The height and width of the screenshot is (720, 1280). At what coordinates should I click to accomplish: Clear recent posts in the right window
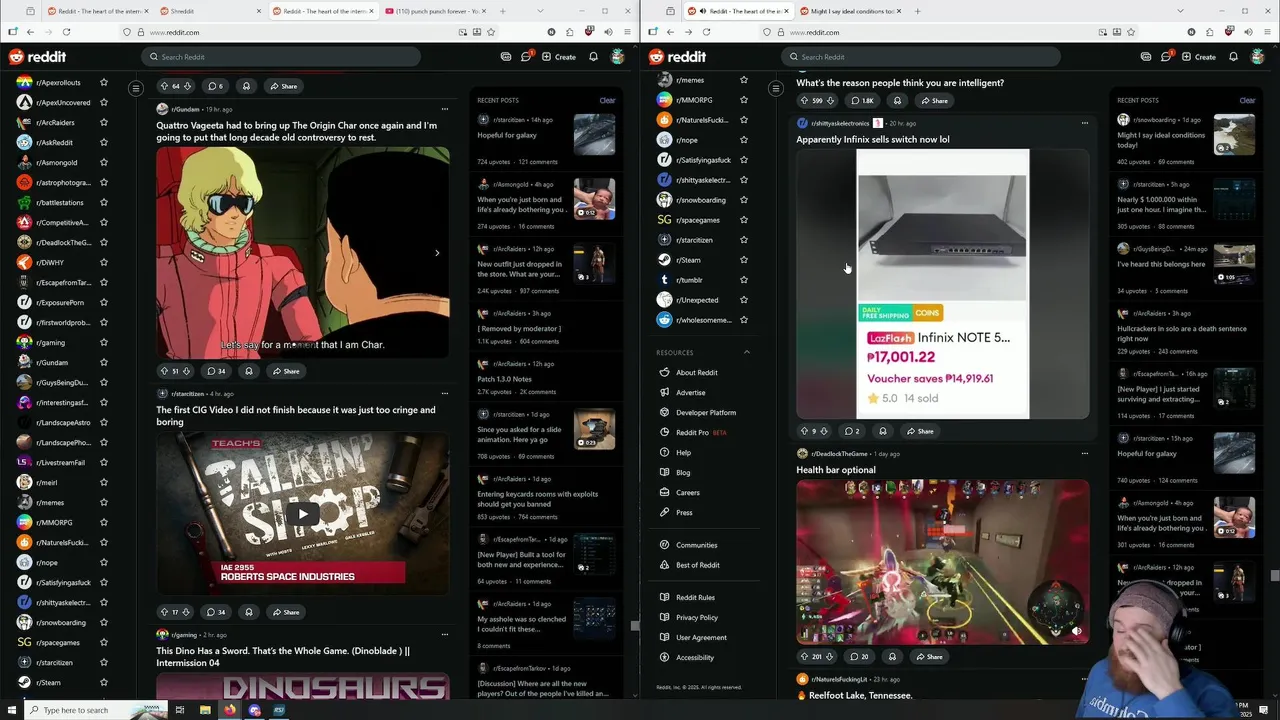pos(1247,100)
